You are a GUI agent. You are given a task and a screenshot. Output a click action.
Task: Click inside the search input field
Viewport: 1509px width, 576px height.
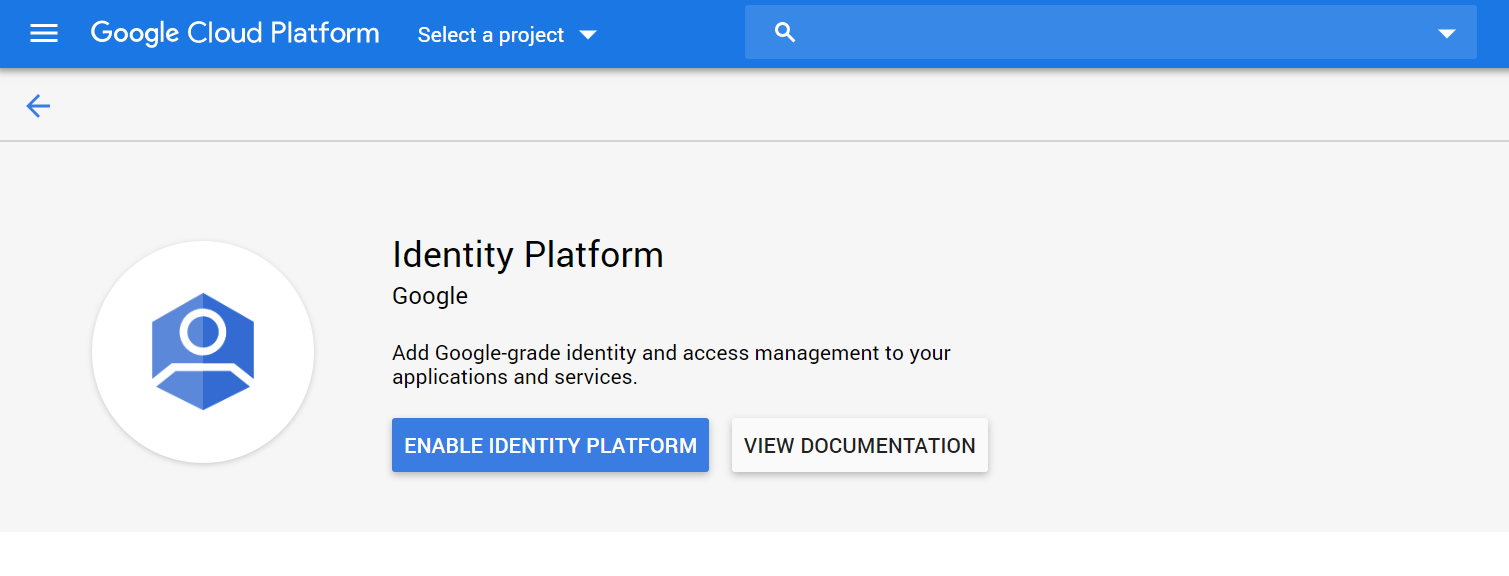1050,31
